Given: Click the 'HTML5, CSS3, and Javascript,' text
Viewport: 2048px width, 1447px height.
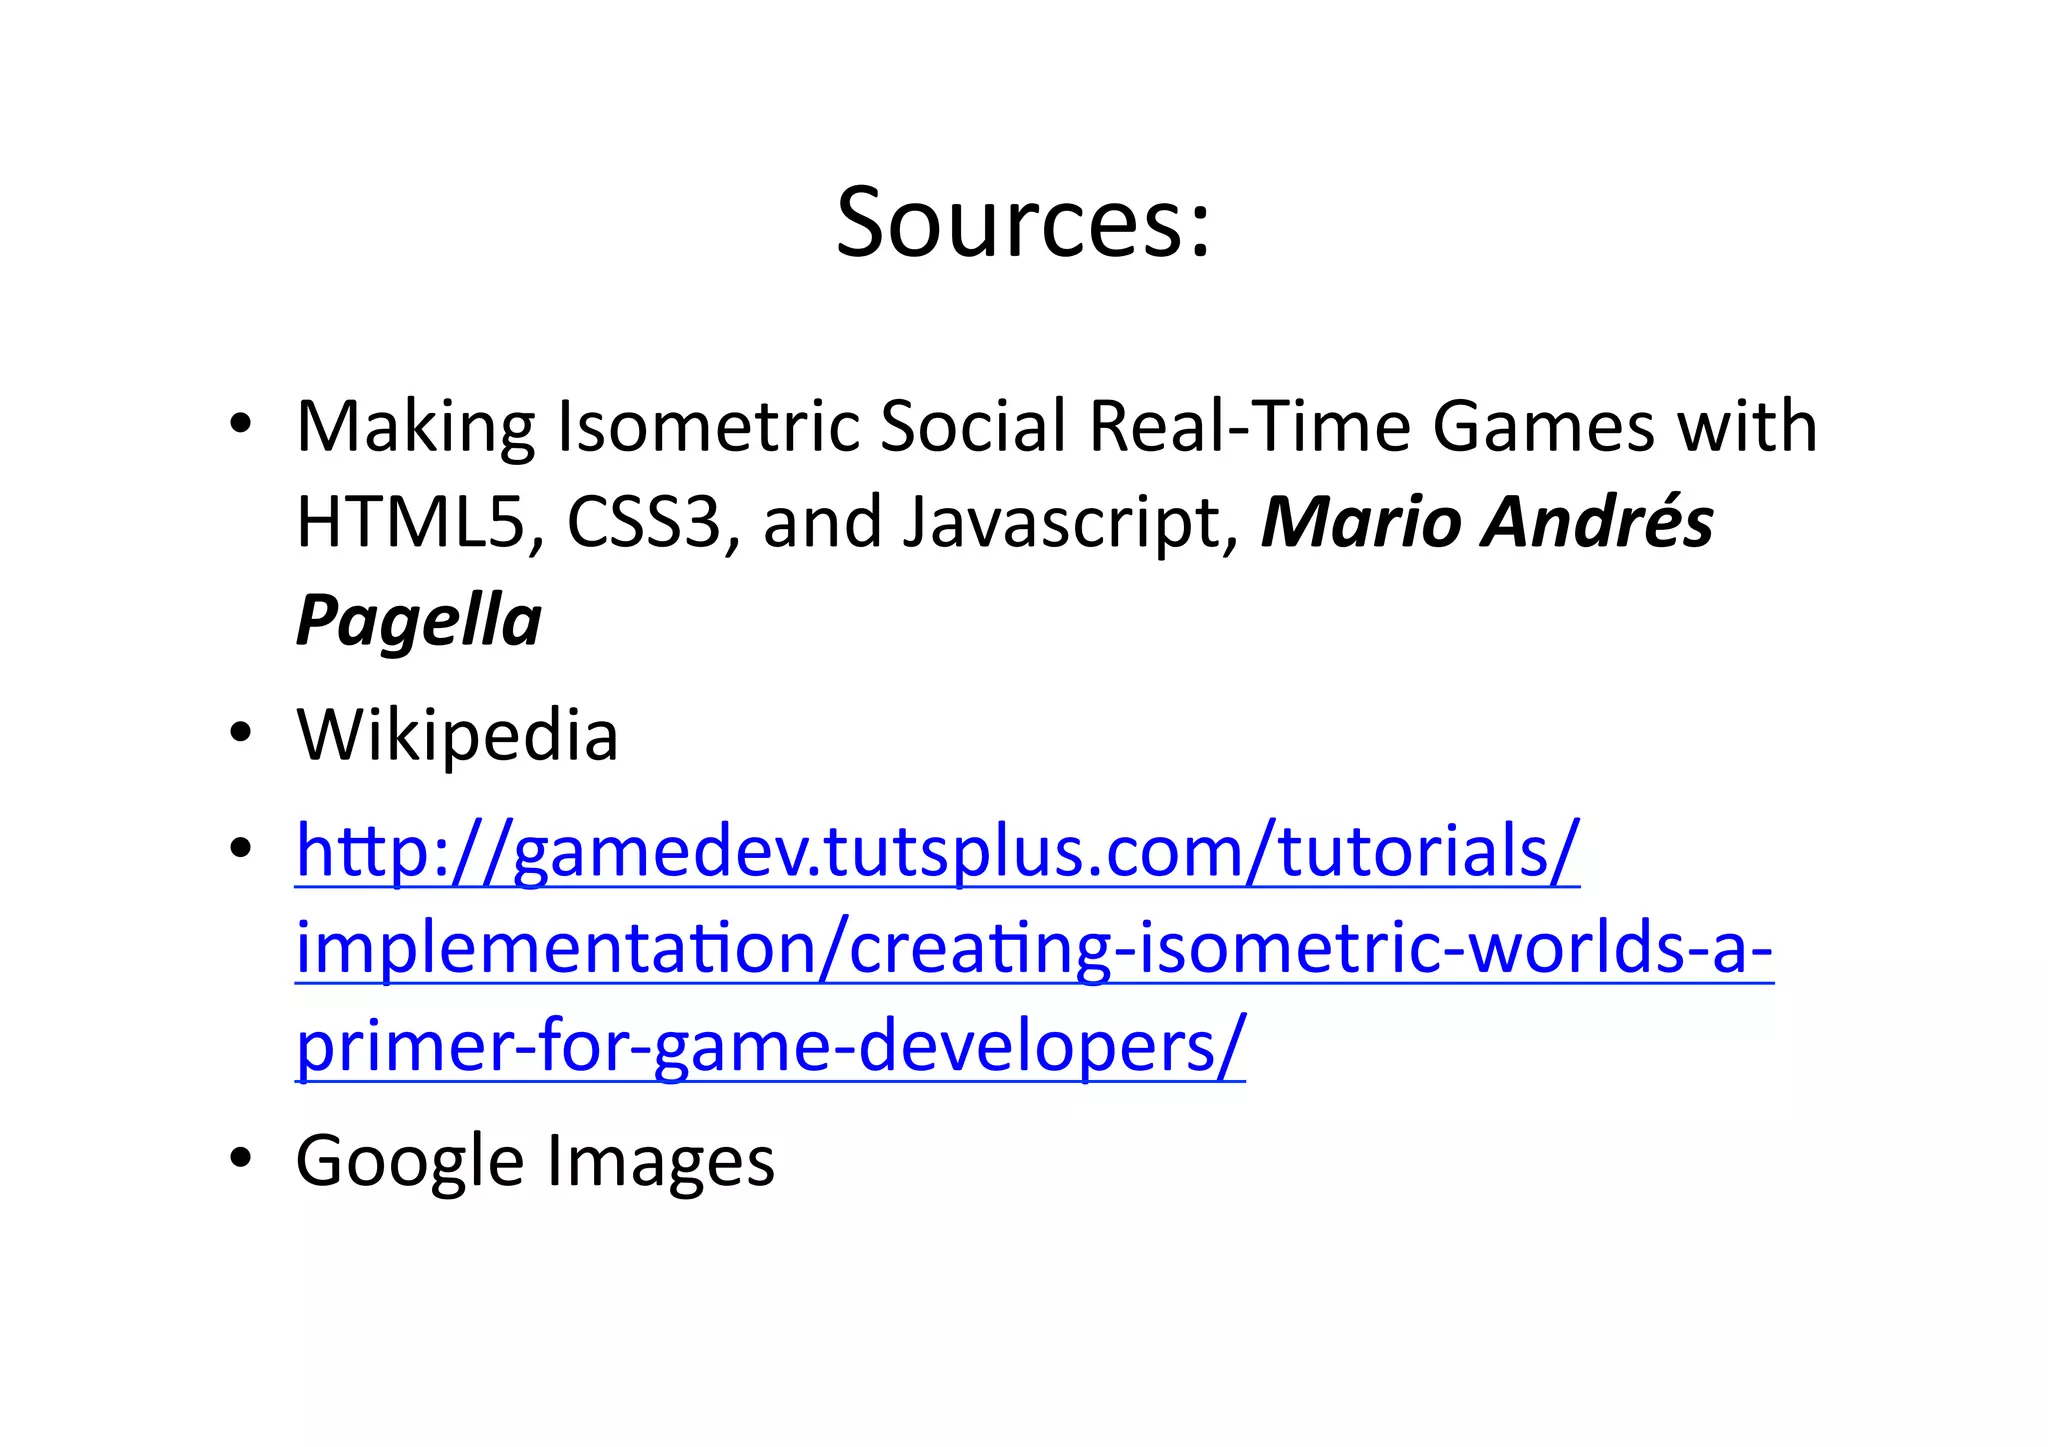Looking at the screenshot, I should 769,525.
